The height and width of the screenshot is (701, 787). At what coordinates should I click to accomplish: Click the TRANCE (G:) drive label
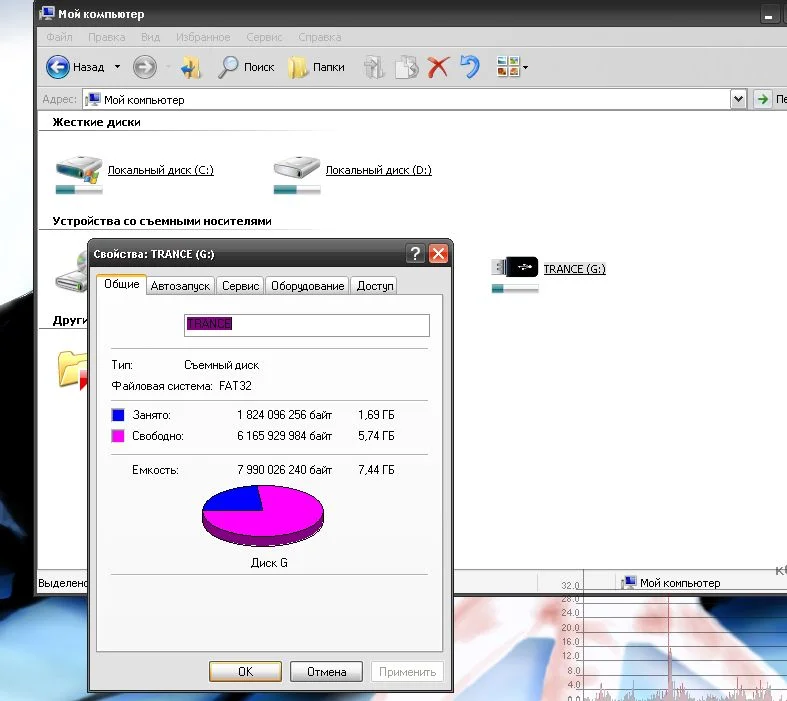(x=575, y=269)
